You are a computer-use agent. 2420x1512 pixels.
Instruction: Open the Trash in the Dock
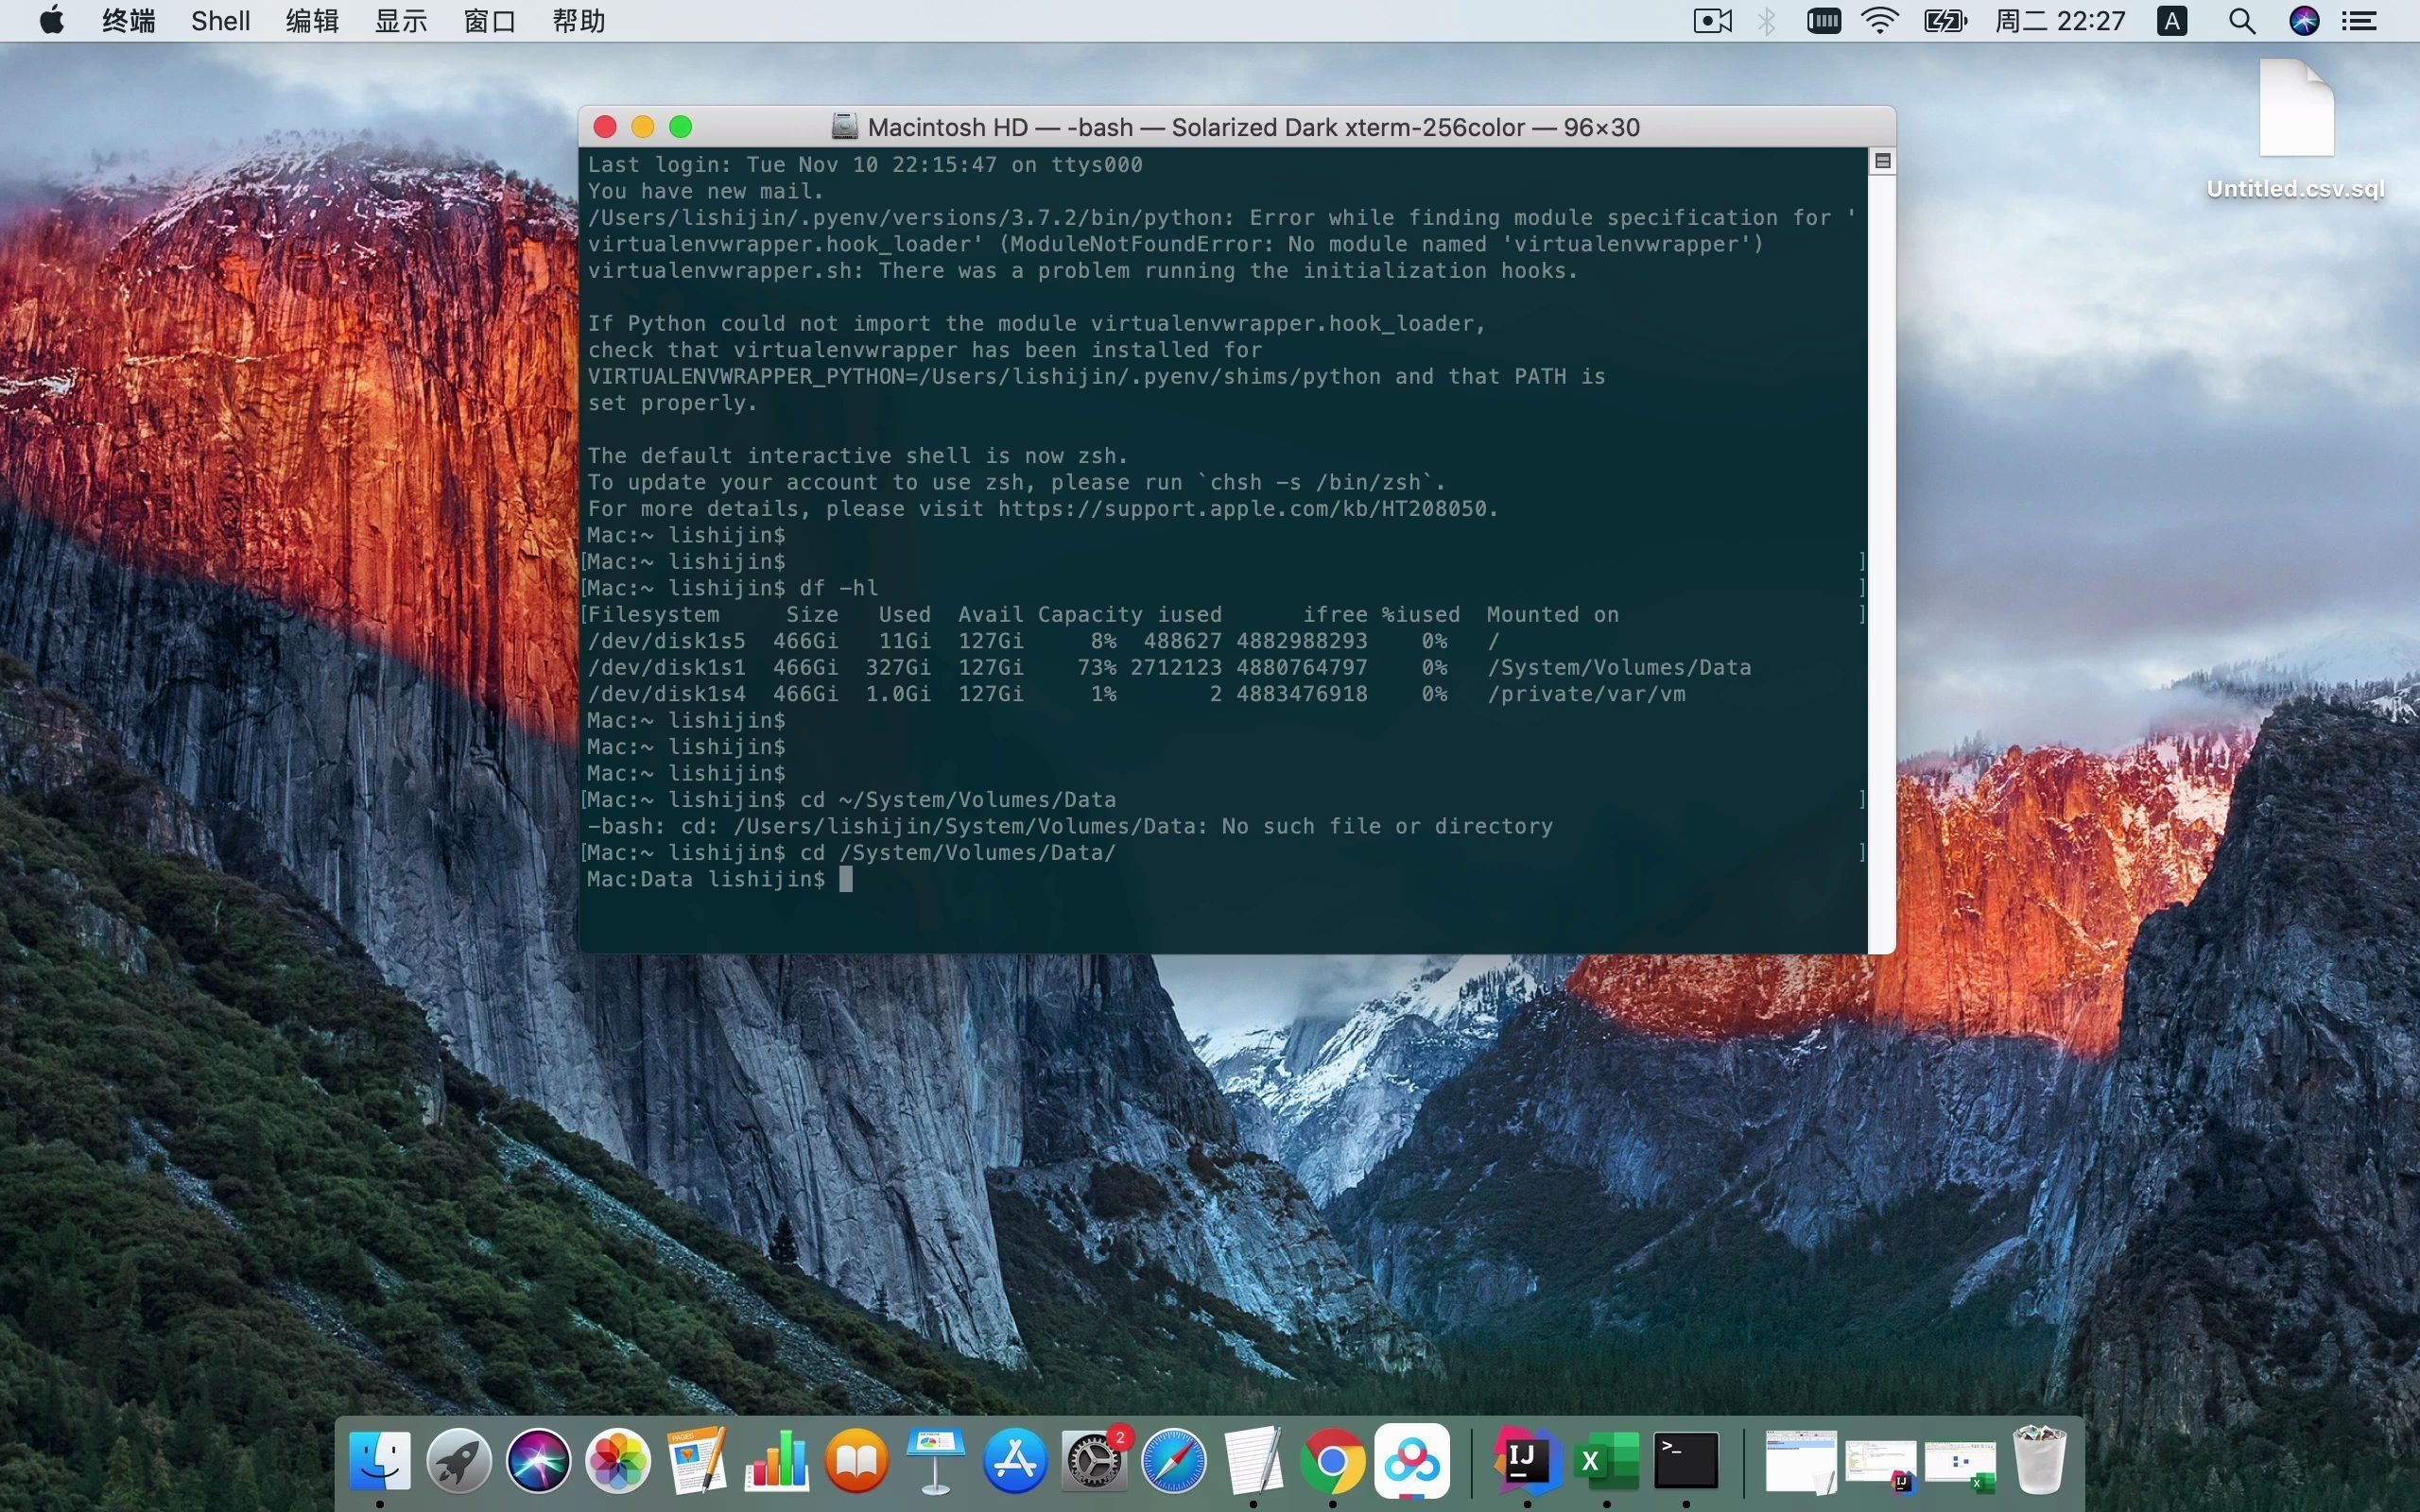(x=2039, y=1461)
